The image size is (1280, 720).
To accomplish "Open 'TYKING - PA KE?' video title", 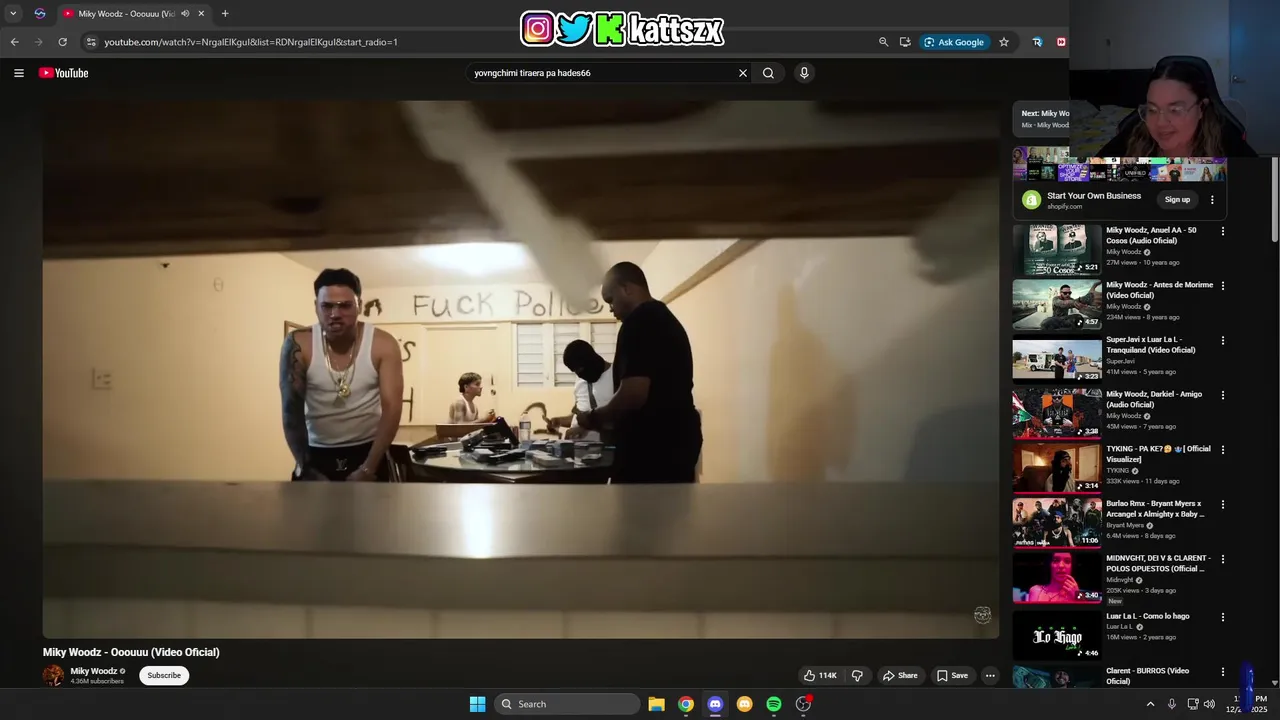I will click(1158, 454).
